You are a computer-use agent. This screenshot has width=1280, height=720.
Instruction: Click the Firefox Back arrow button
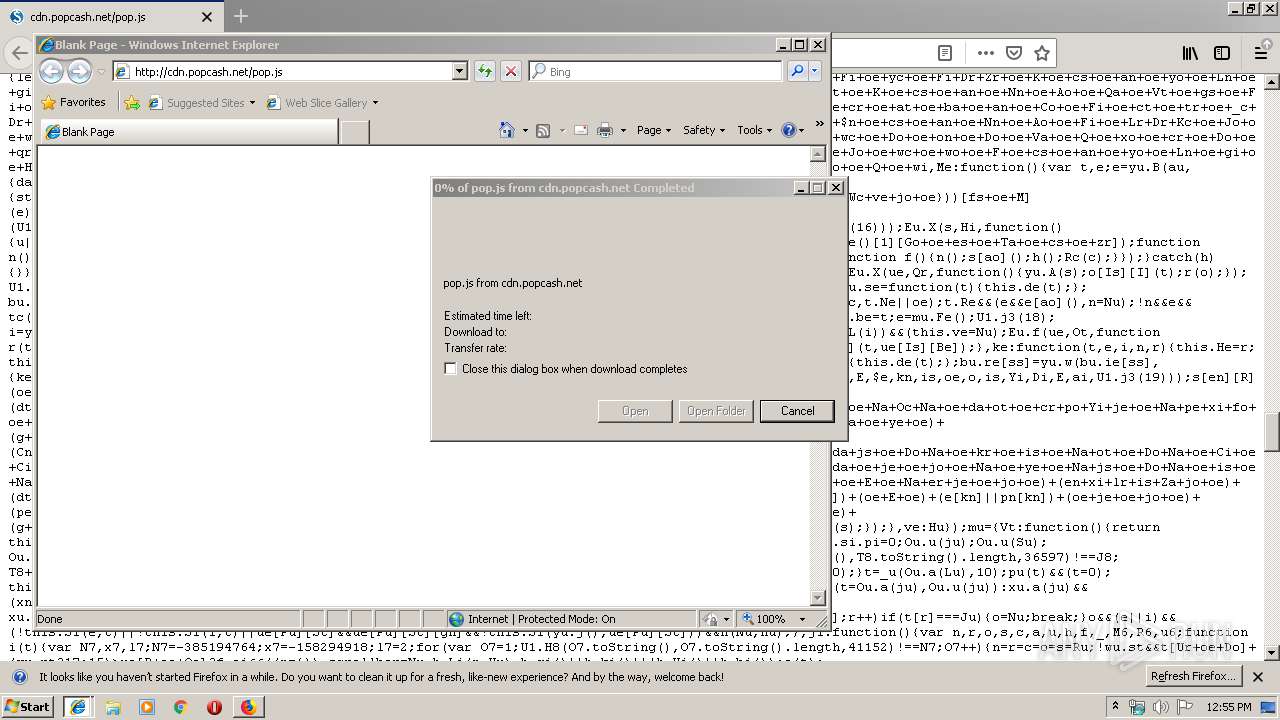[19, 53]
